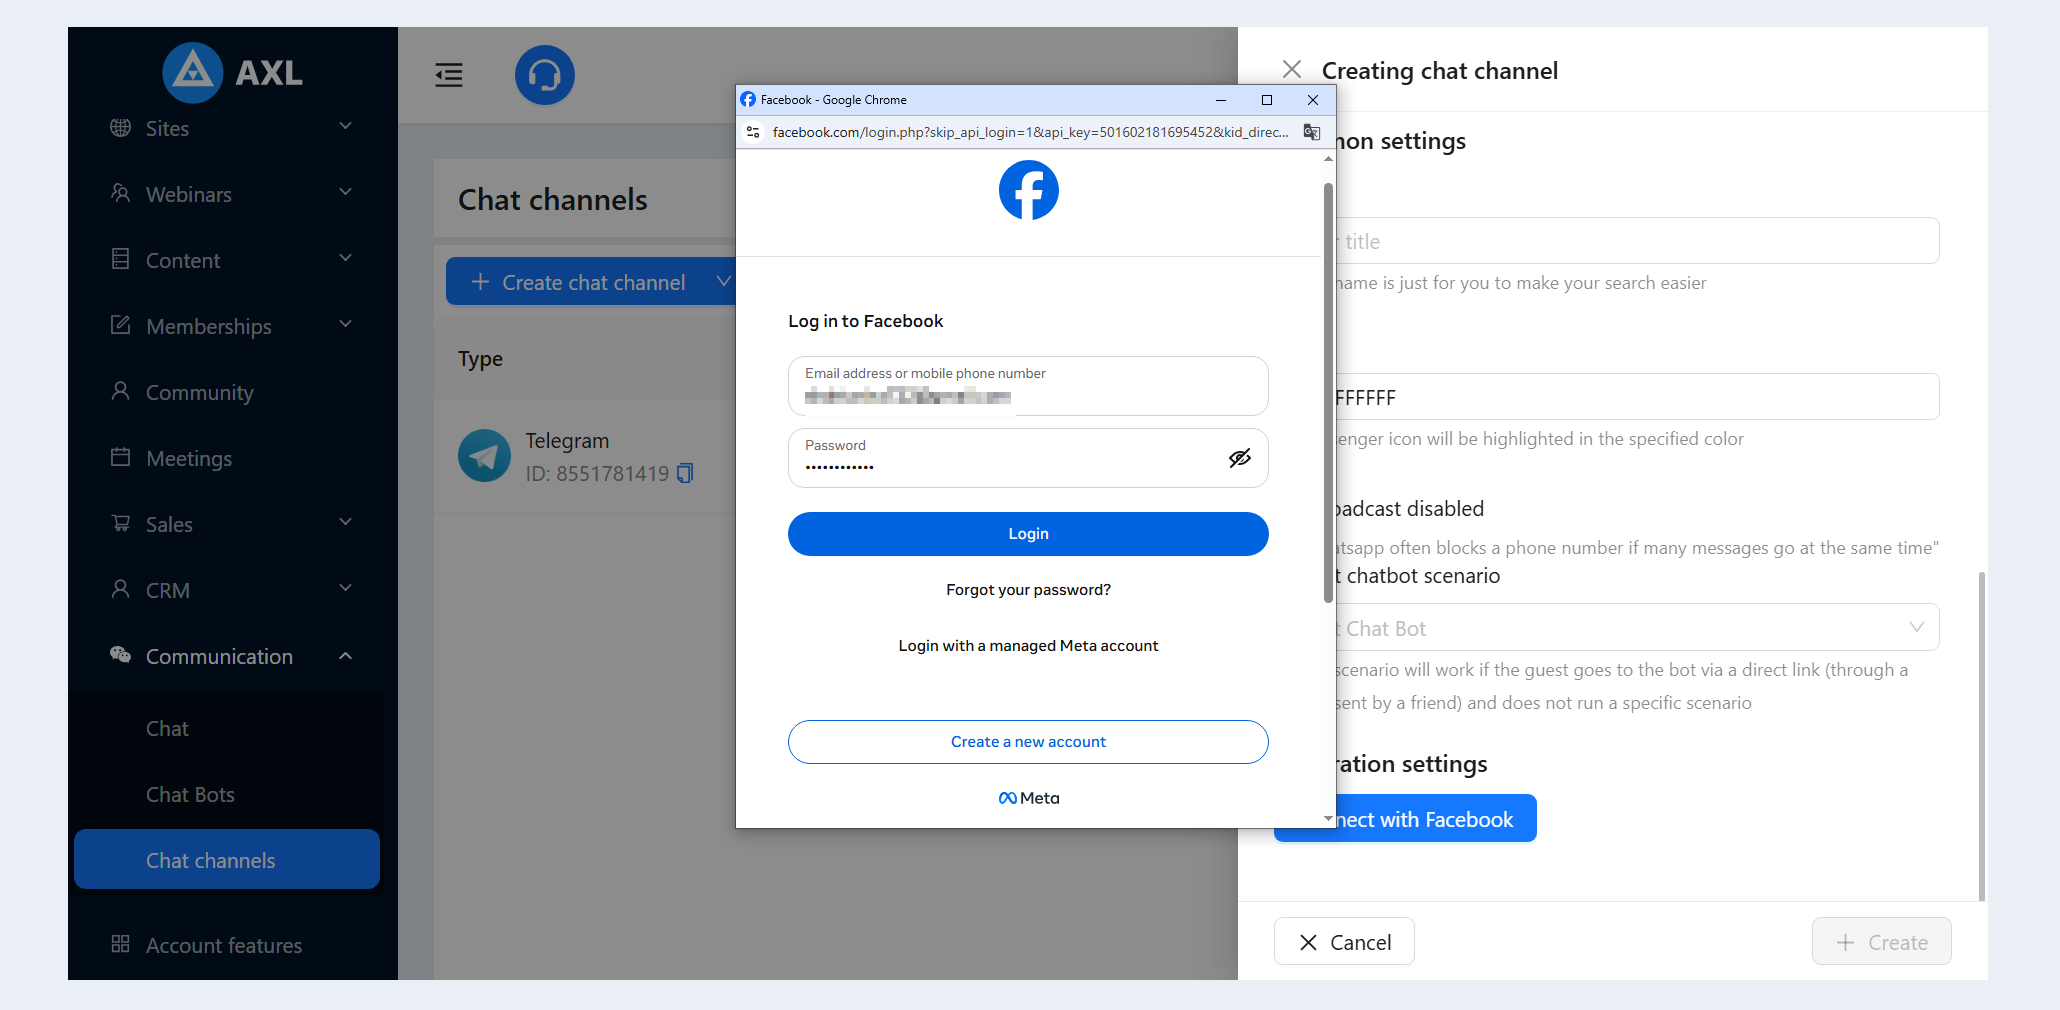2060x1010 pixels.
Task: Click the Chat channels page heading
Action: point(553,200)
